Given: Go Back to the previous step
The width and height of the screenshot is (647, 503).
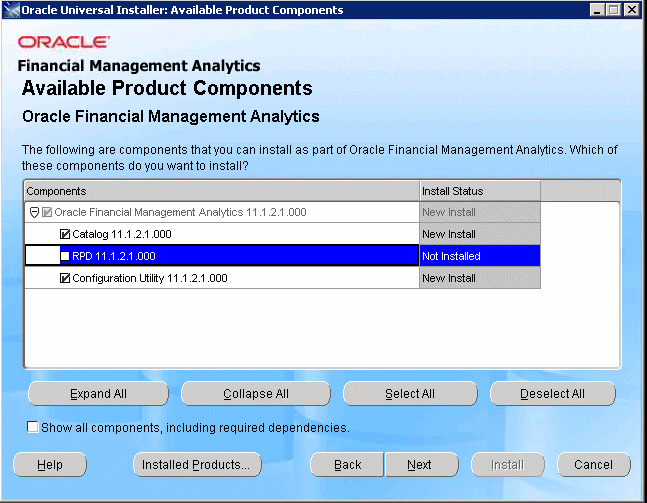Looking at the screenshot, I should (347, 465).
